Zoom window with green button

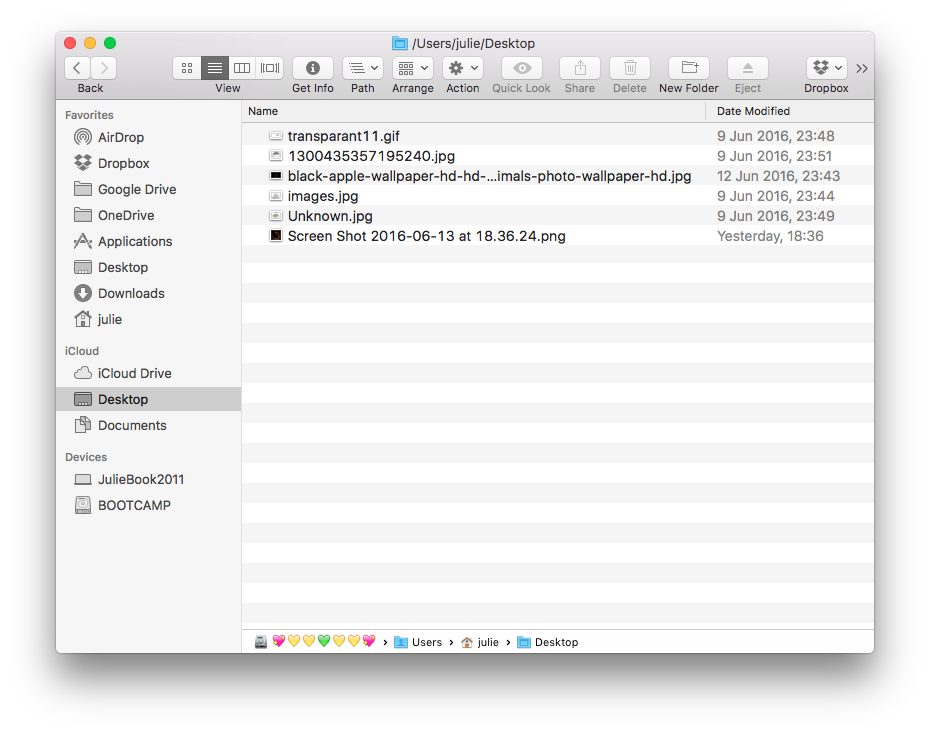click(x=110, y=43)
